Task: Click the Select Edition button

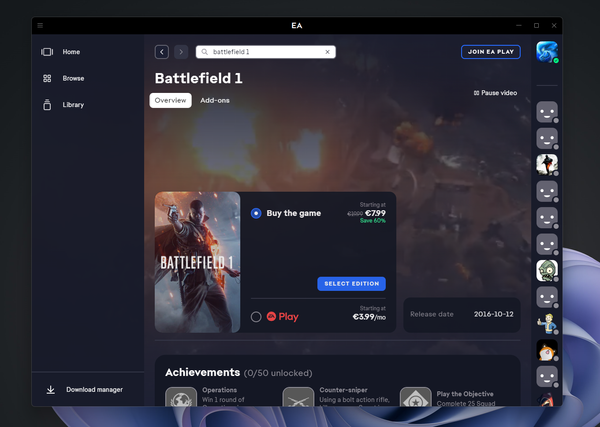Action: (x=351, y=284)
